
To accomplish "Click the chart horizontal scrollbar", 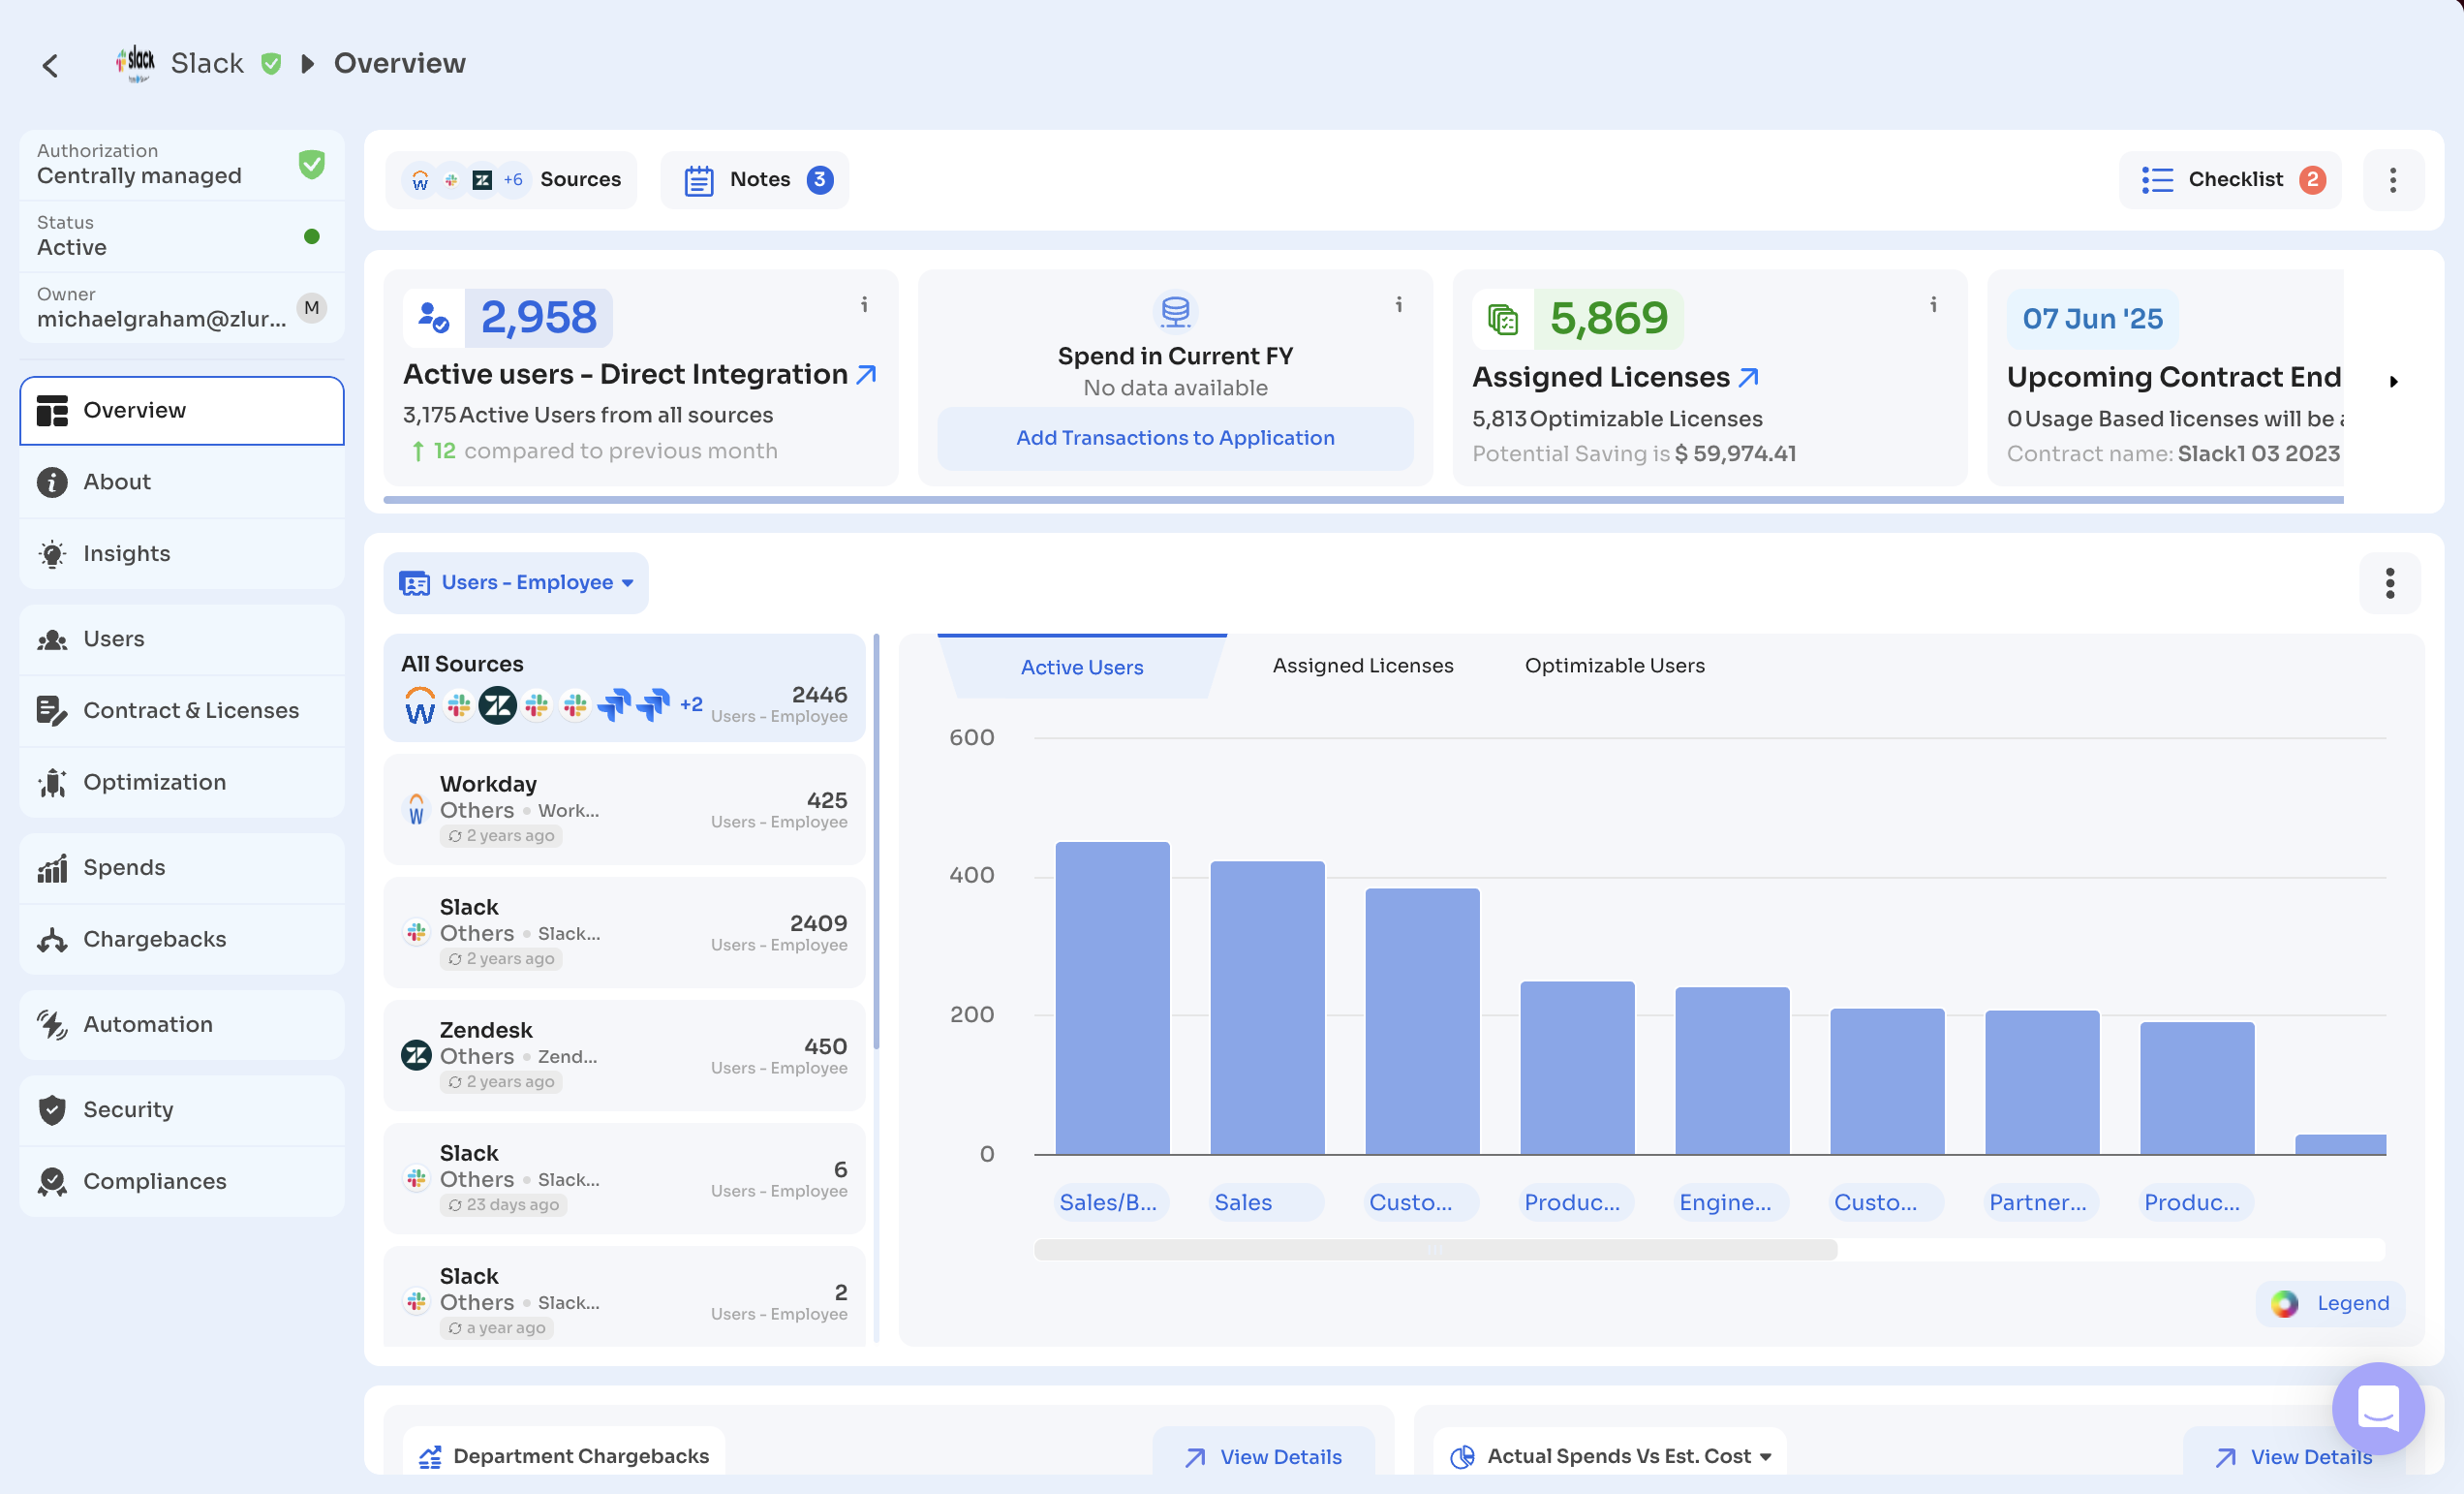I will click(x=1436, y=1250).
